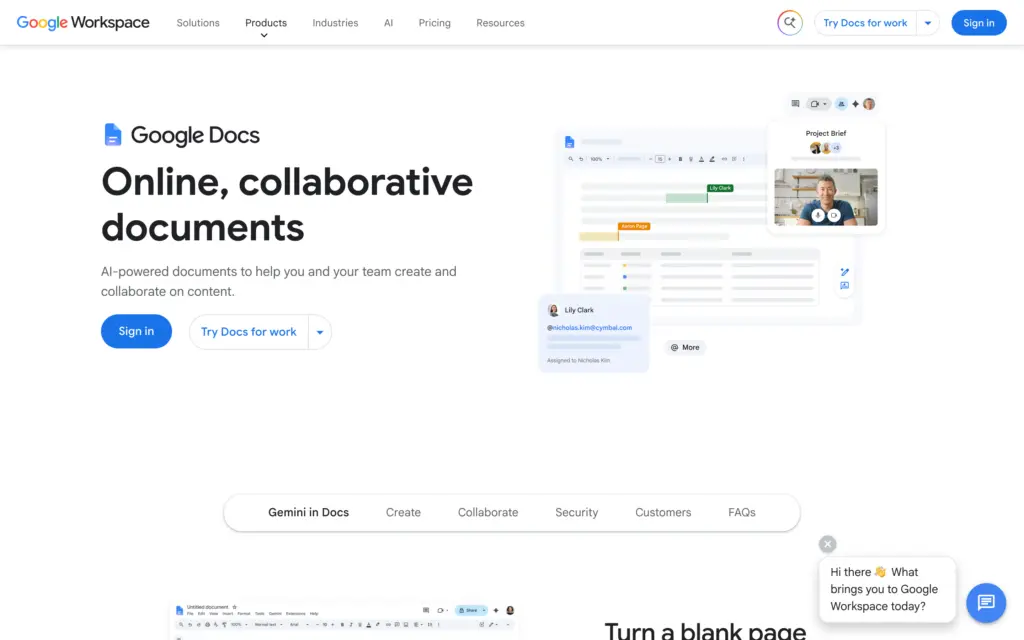Expand header Try Docs dropdown arrow
This screenshot has height=640, width=1024.
[x=928, y=23]
